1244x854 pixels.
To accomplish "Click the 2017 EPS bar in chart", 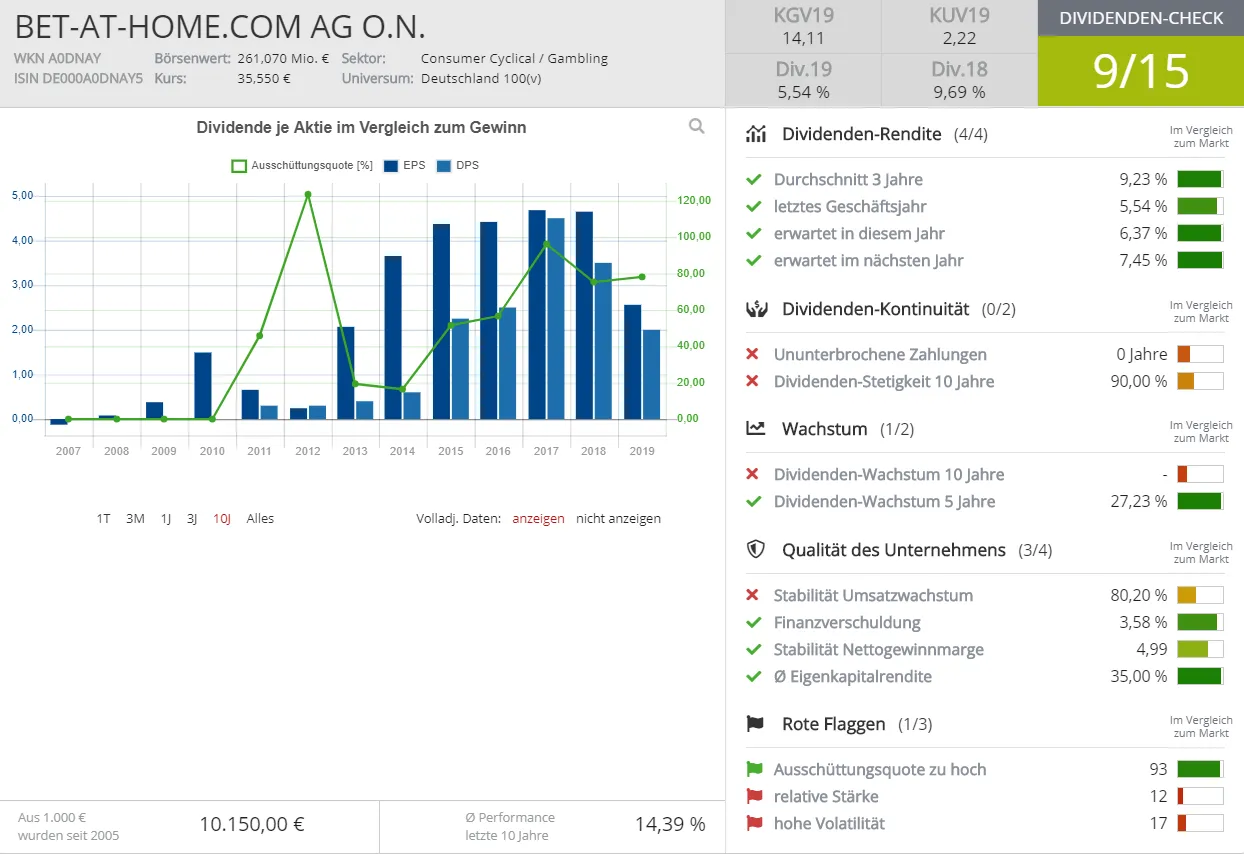I will click(537, 314).
